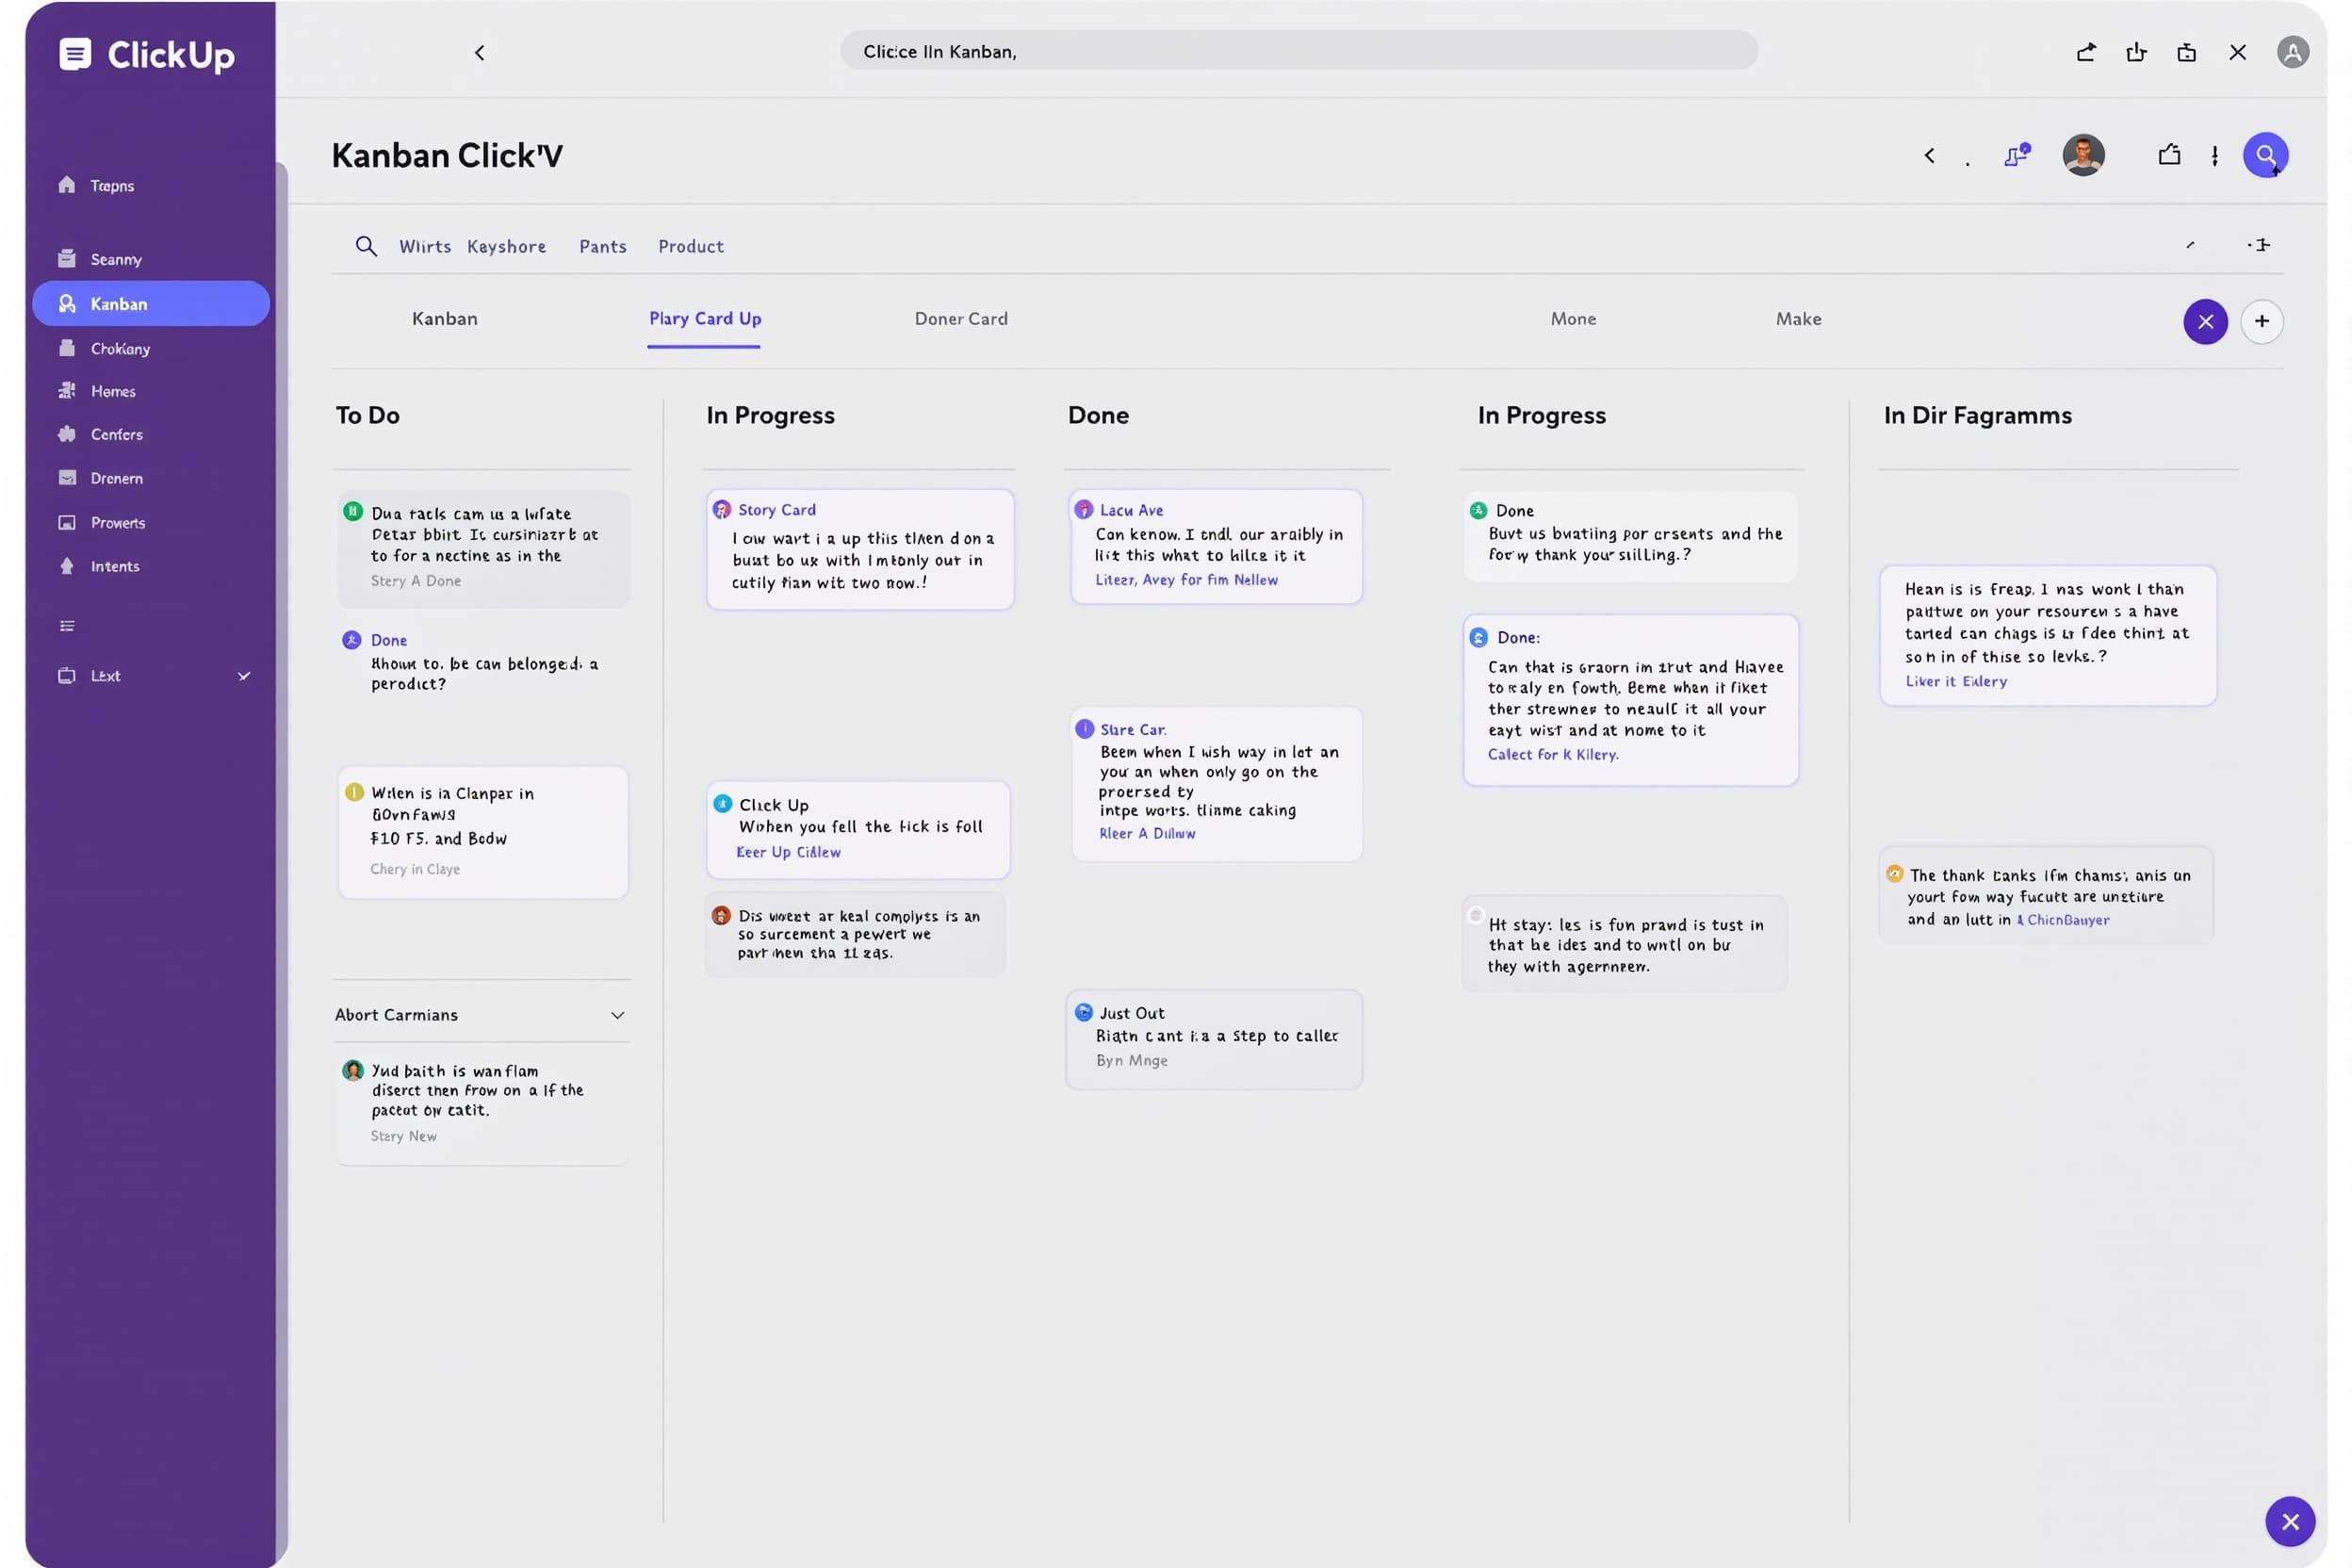
Task: Add a view with the plus button
Action: pos(2261,322)
